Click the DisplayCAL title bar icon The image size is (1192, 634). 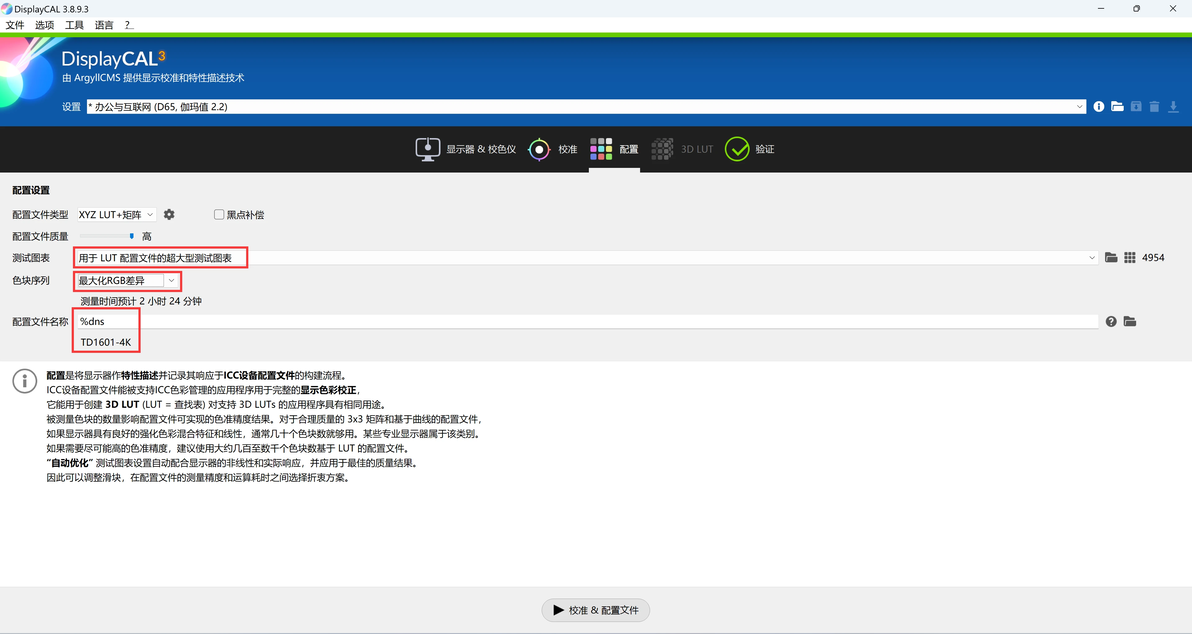[7, 8]
